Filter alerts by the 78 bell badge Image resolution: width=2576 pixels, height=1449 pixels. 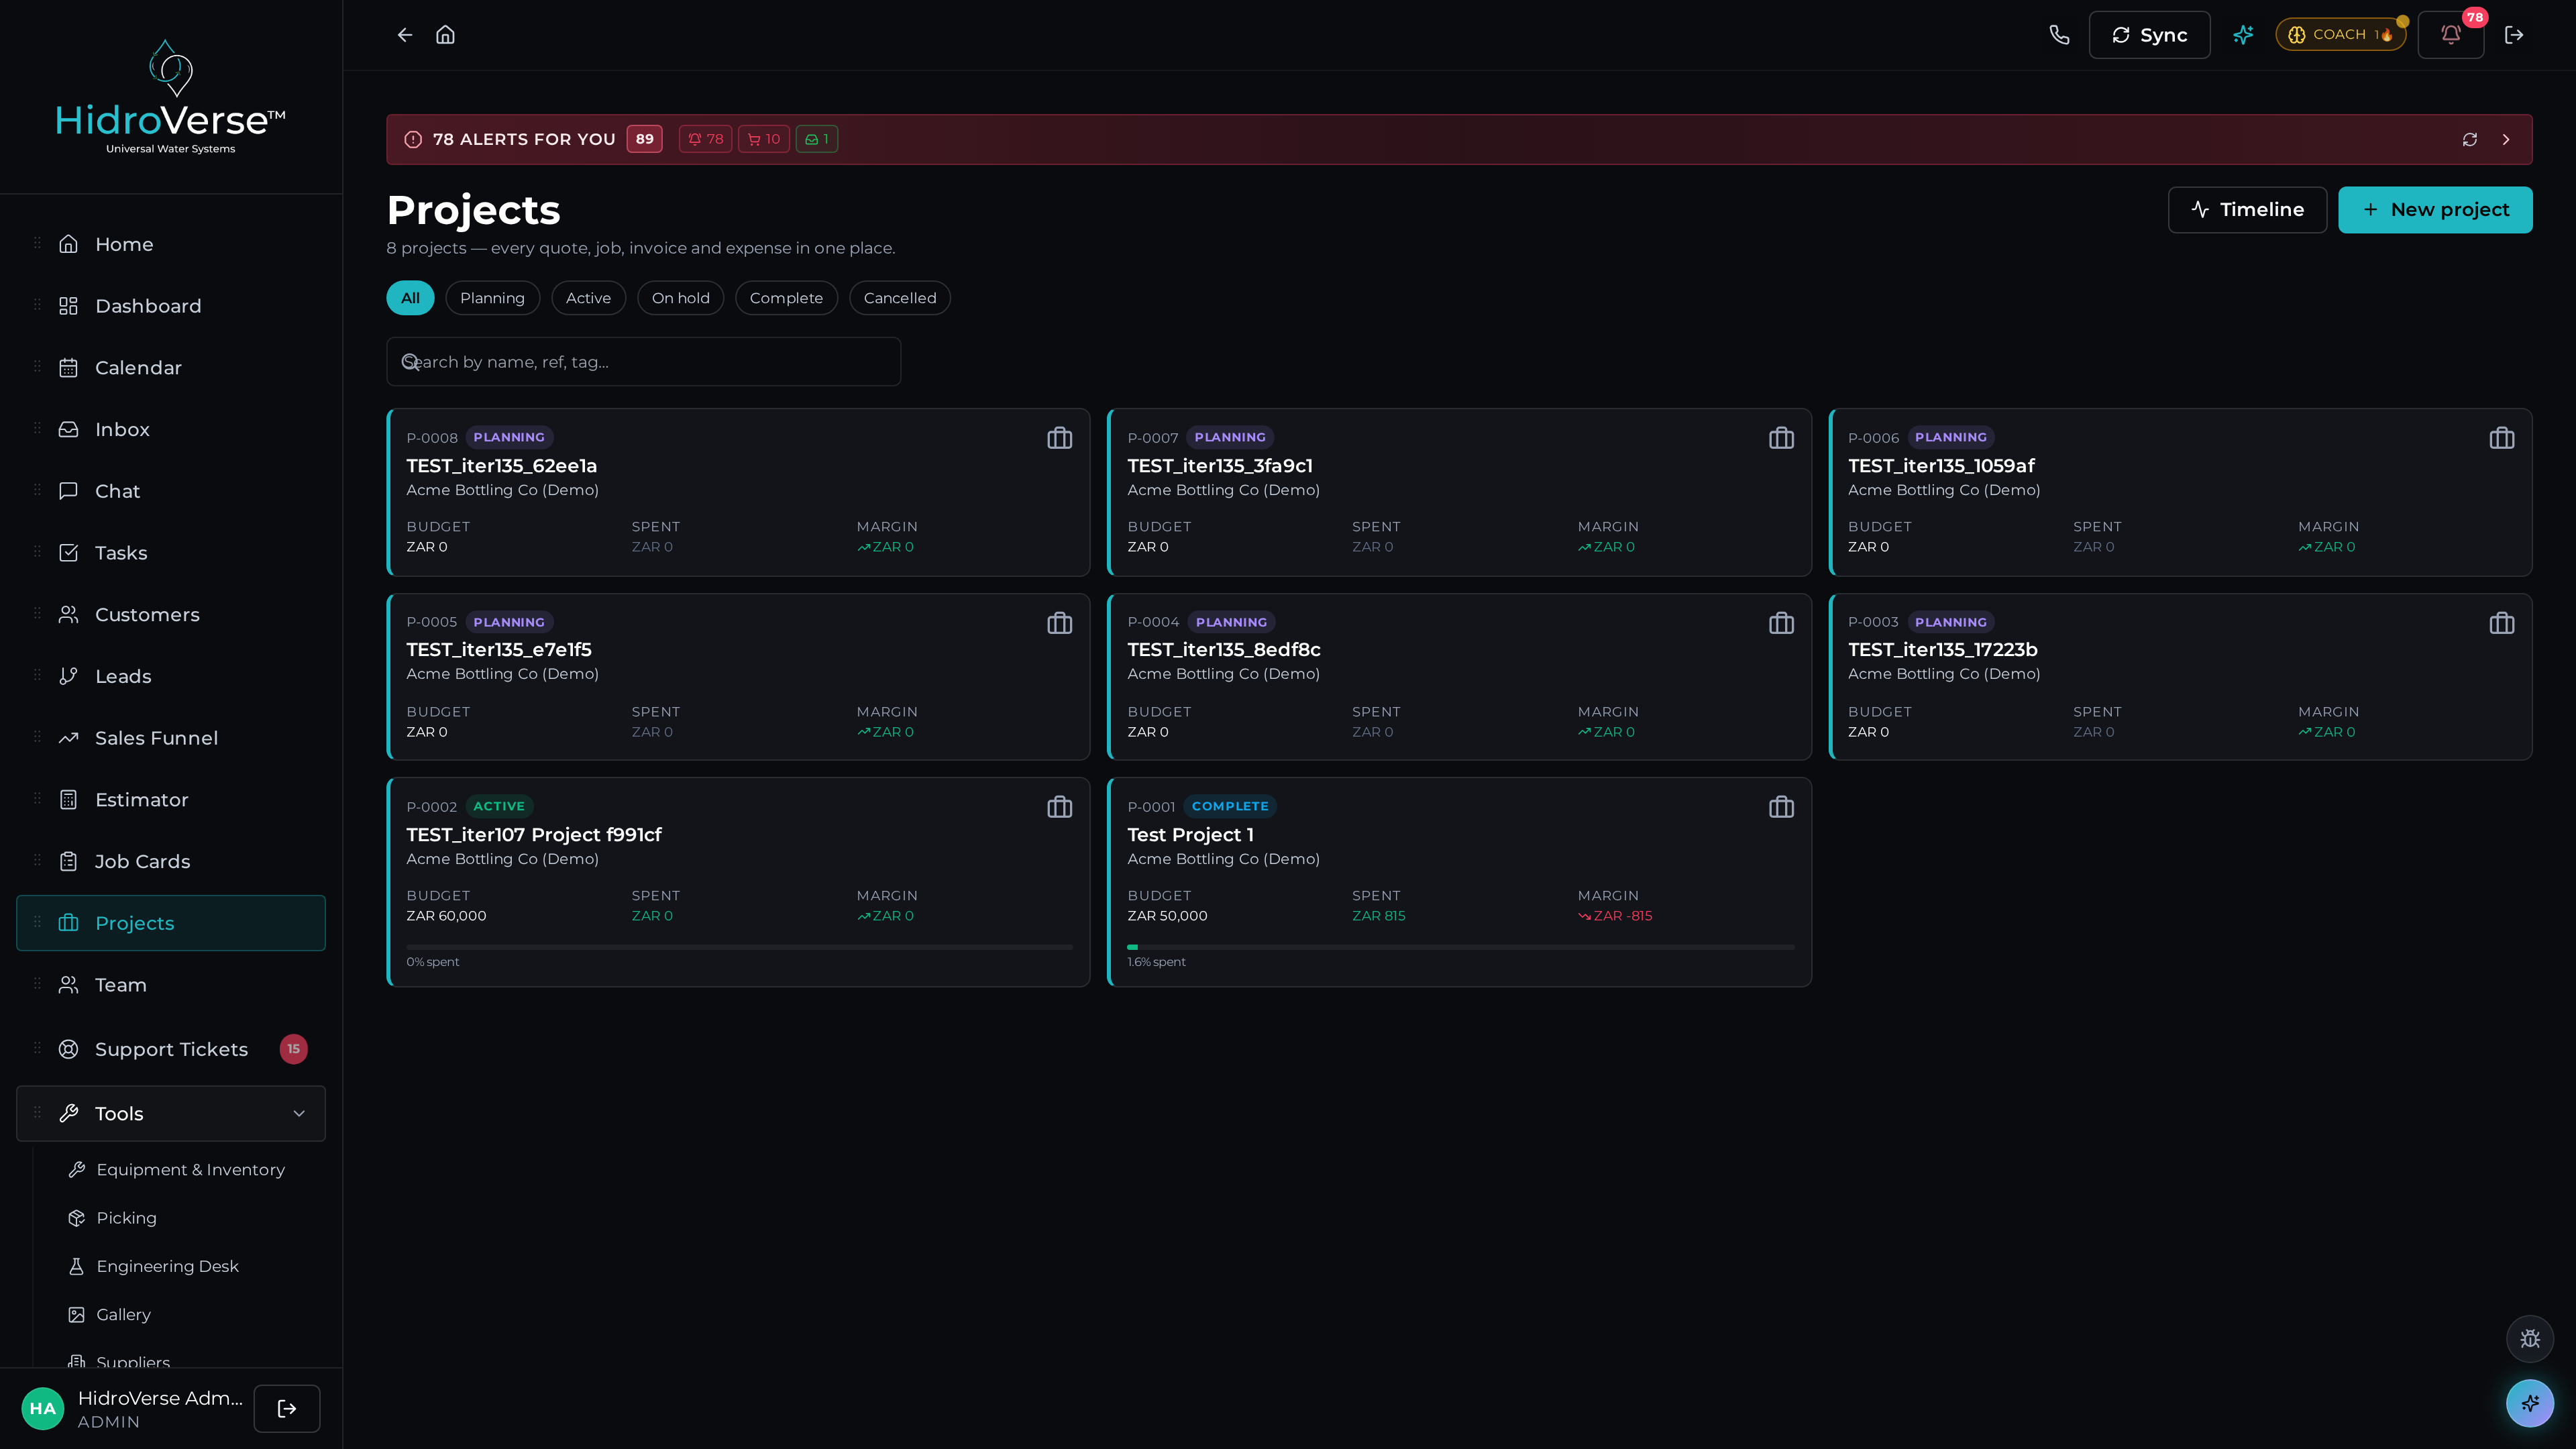click(705, 139)
